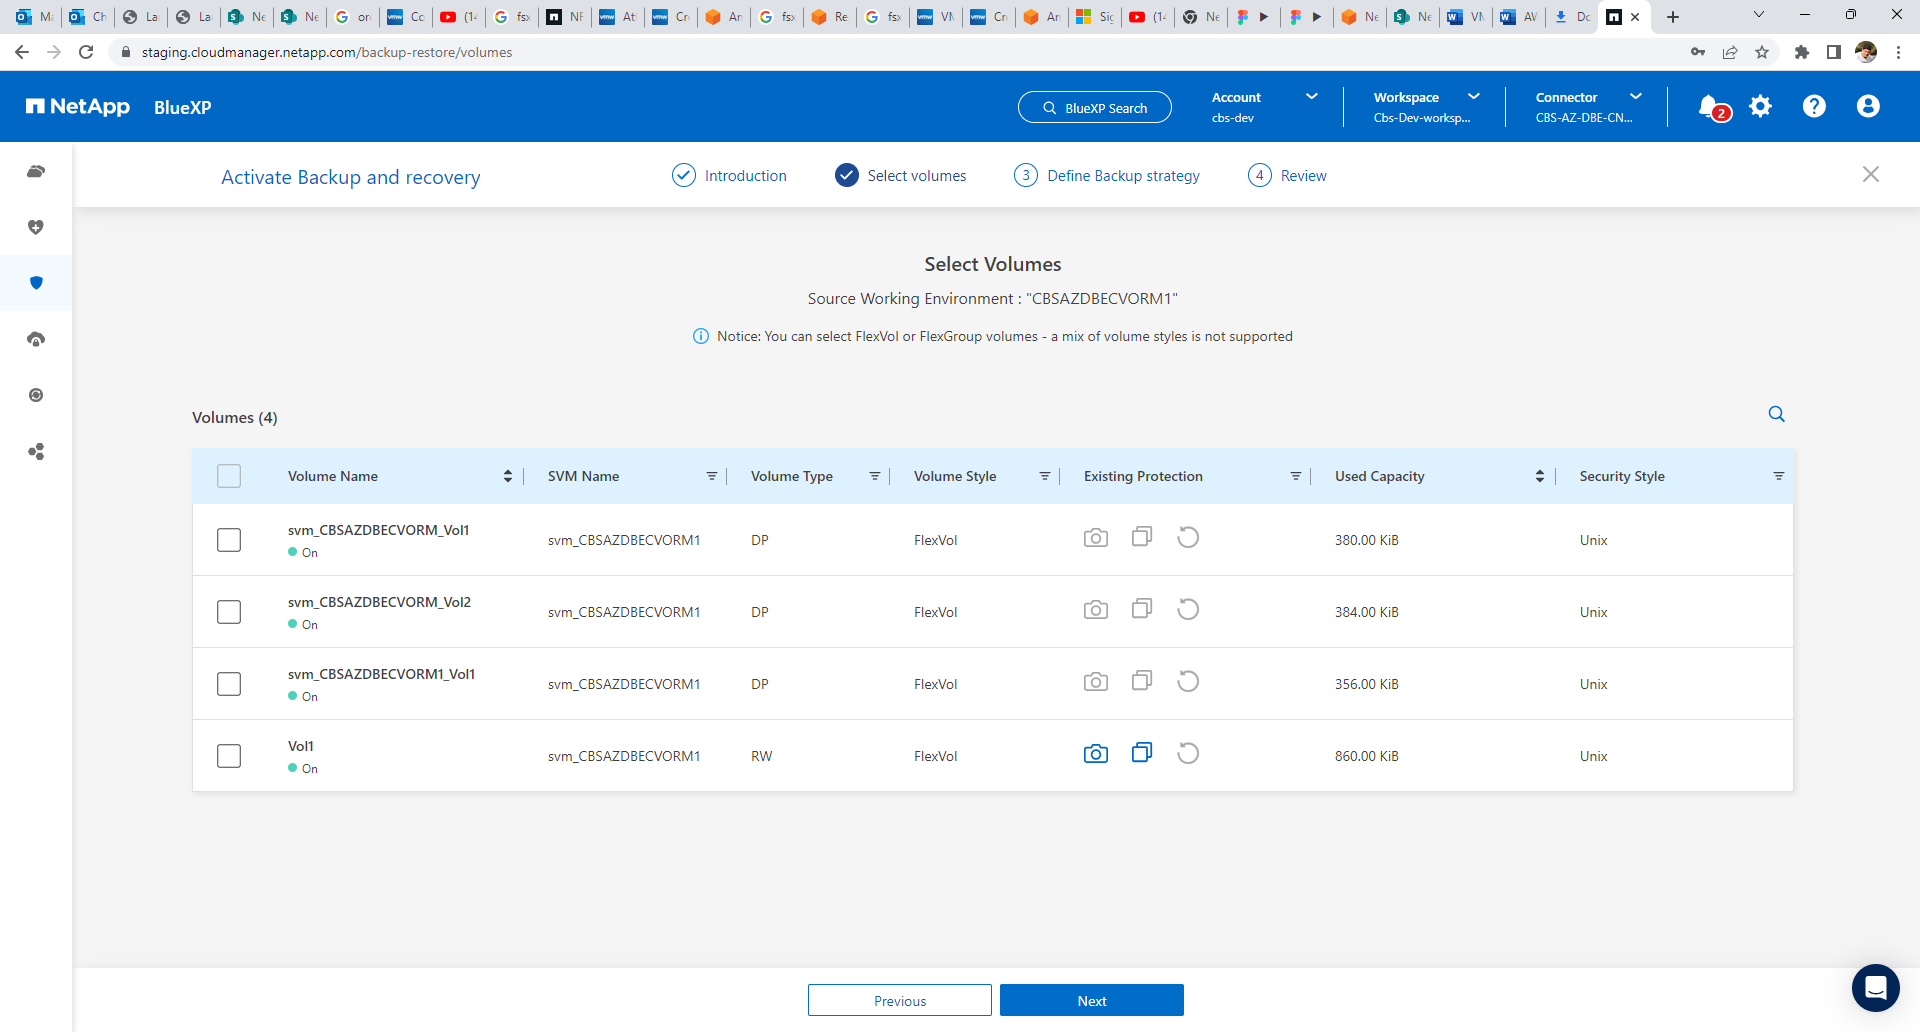This screenshot has height=1032, width=1920.
Task: Open the Volume Type column filter
Action: [874, 476]
